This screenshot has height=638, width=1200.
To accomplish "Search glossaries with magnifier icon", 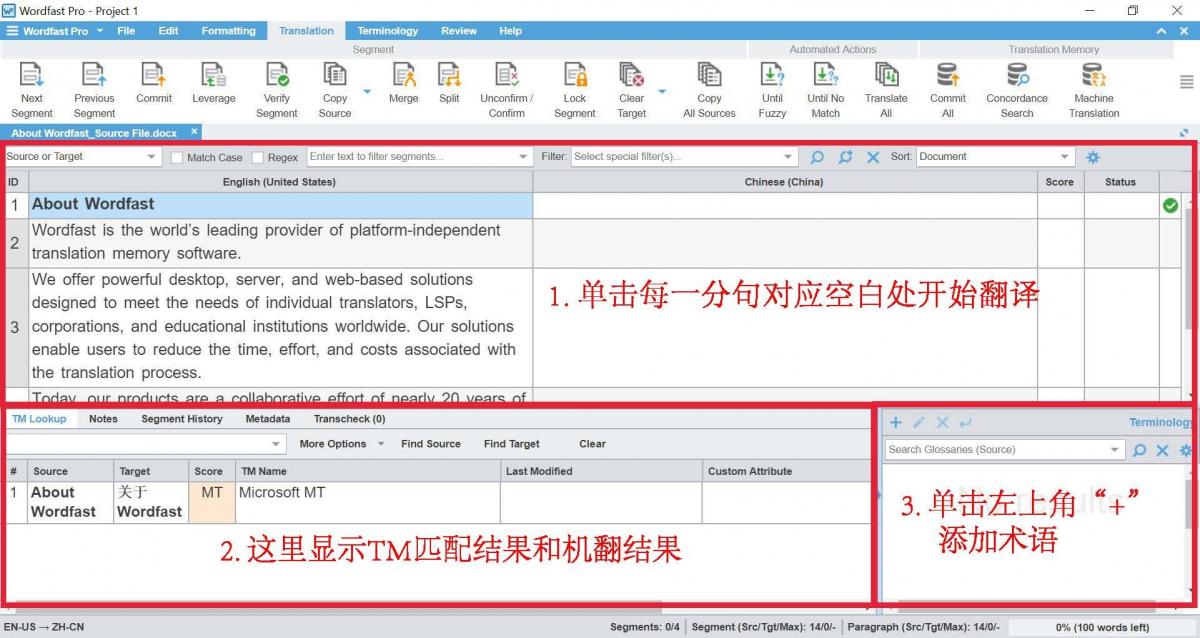I will click(x=1139, y=450).
